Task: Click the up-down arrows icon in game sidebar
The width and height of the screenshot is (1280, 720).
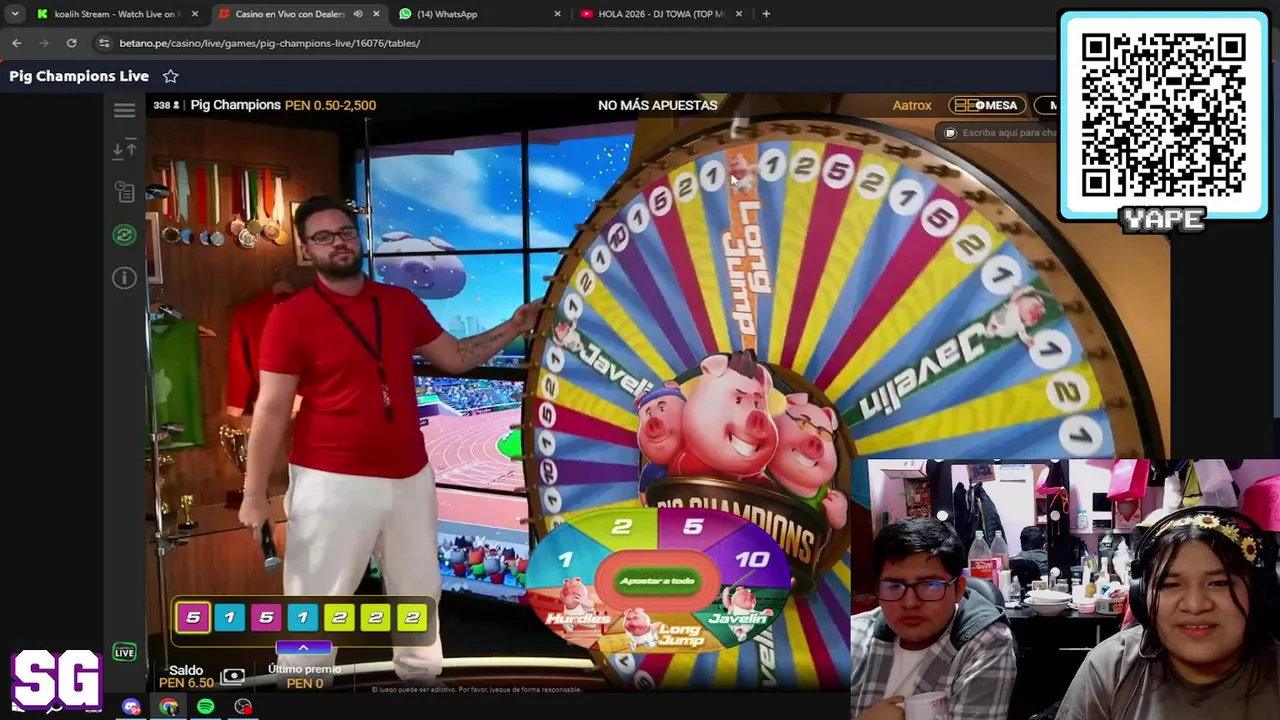Action: coord(124,150)
